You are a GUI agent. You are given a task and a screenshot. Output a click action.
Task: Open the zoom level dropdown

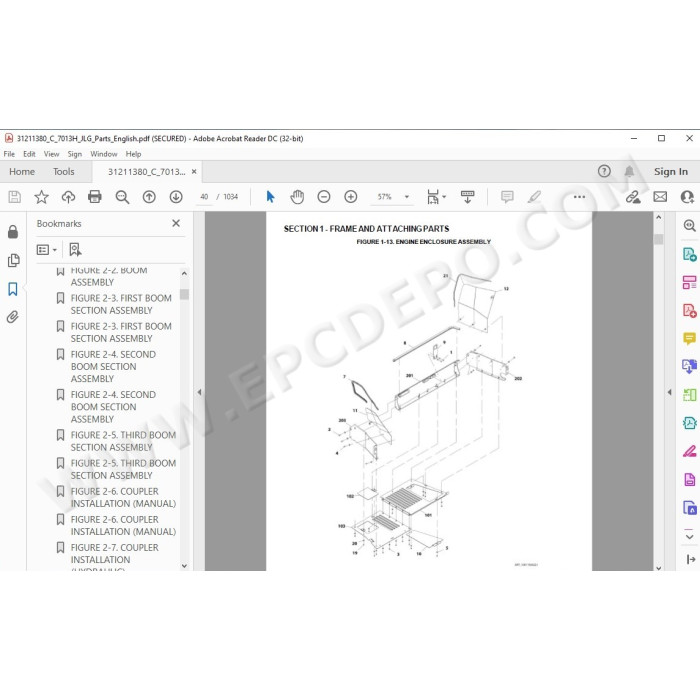pos(407,197)
